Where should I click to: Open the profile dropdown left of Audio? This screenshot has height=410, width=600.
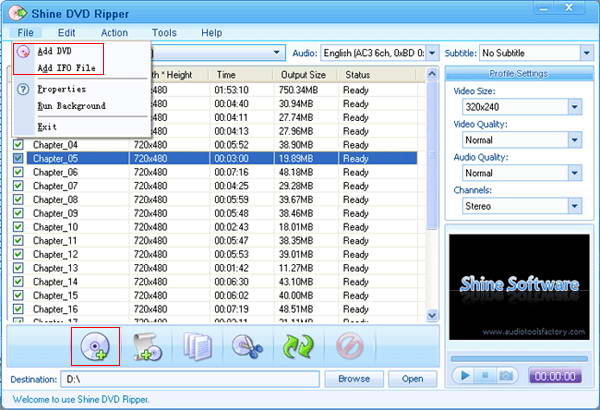click(x=276, y=52)
